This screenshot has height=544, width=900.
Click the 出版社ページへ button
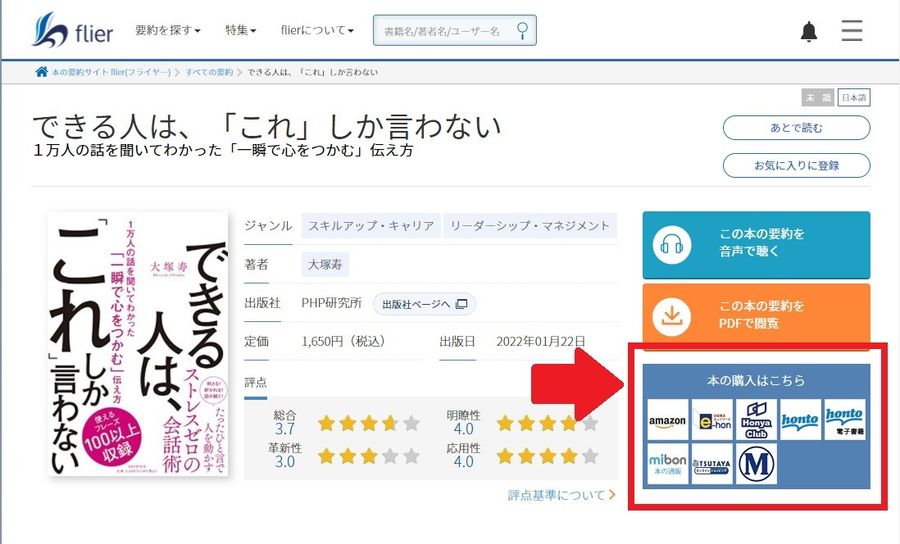(424, 304)
